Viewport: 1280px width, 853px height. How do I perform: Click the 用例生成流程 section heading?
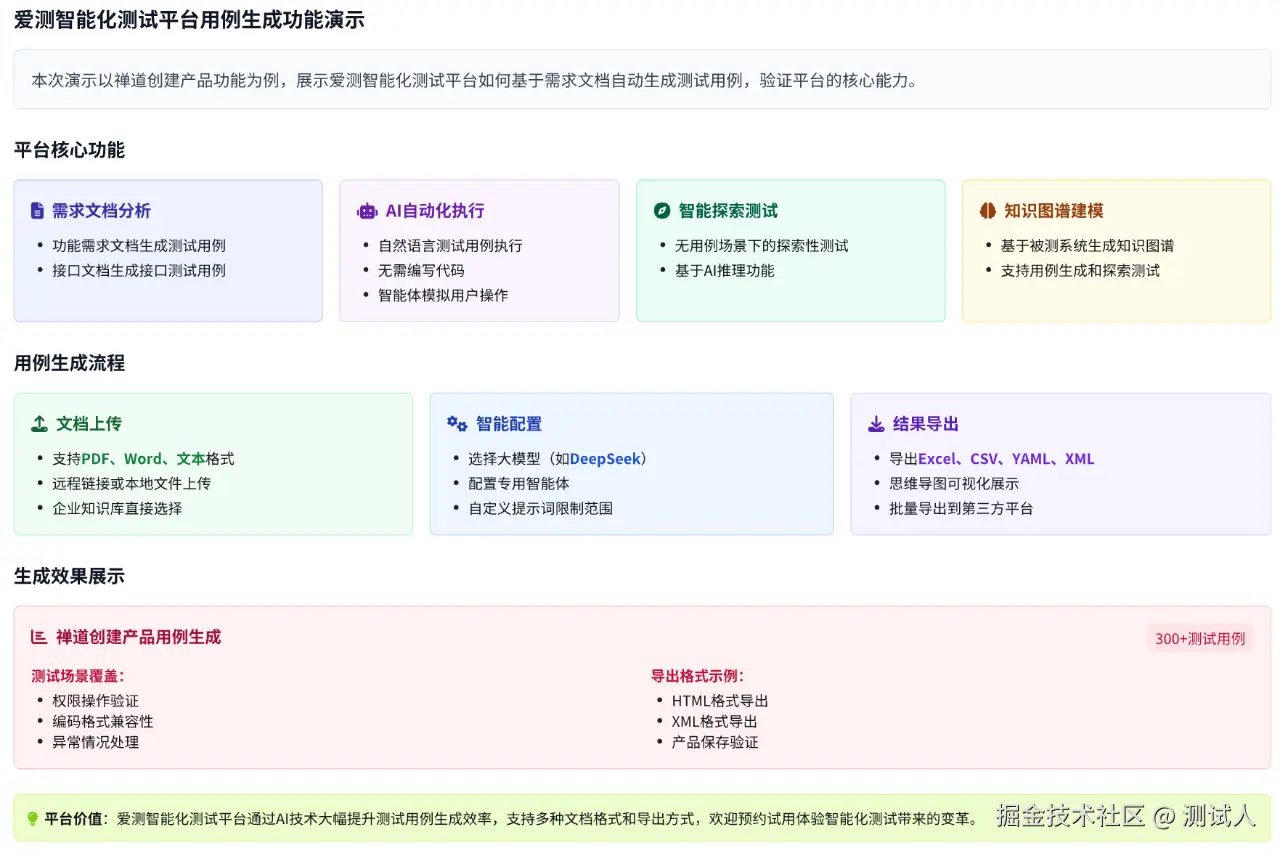click(x=69, y=363)
